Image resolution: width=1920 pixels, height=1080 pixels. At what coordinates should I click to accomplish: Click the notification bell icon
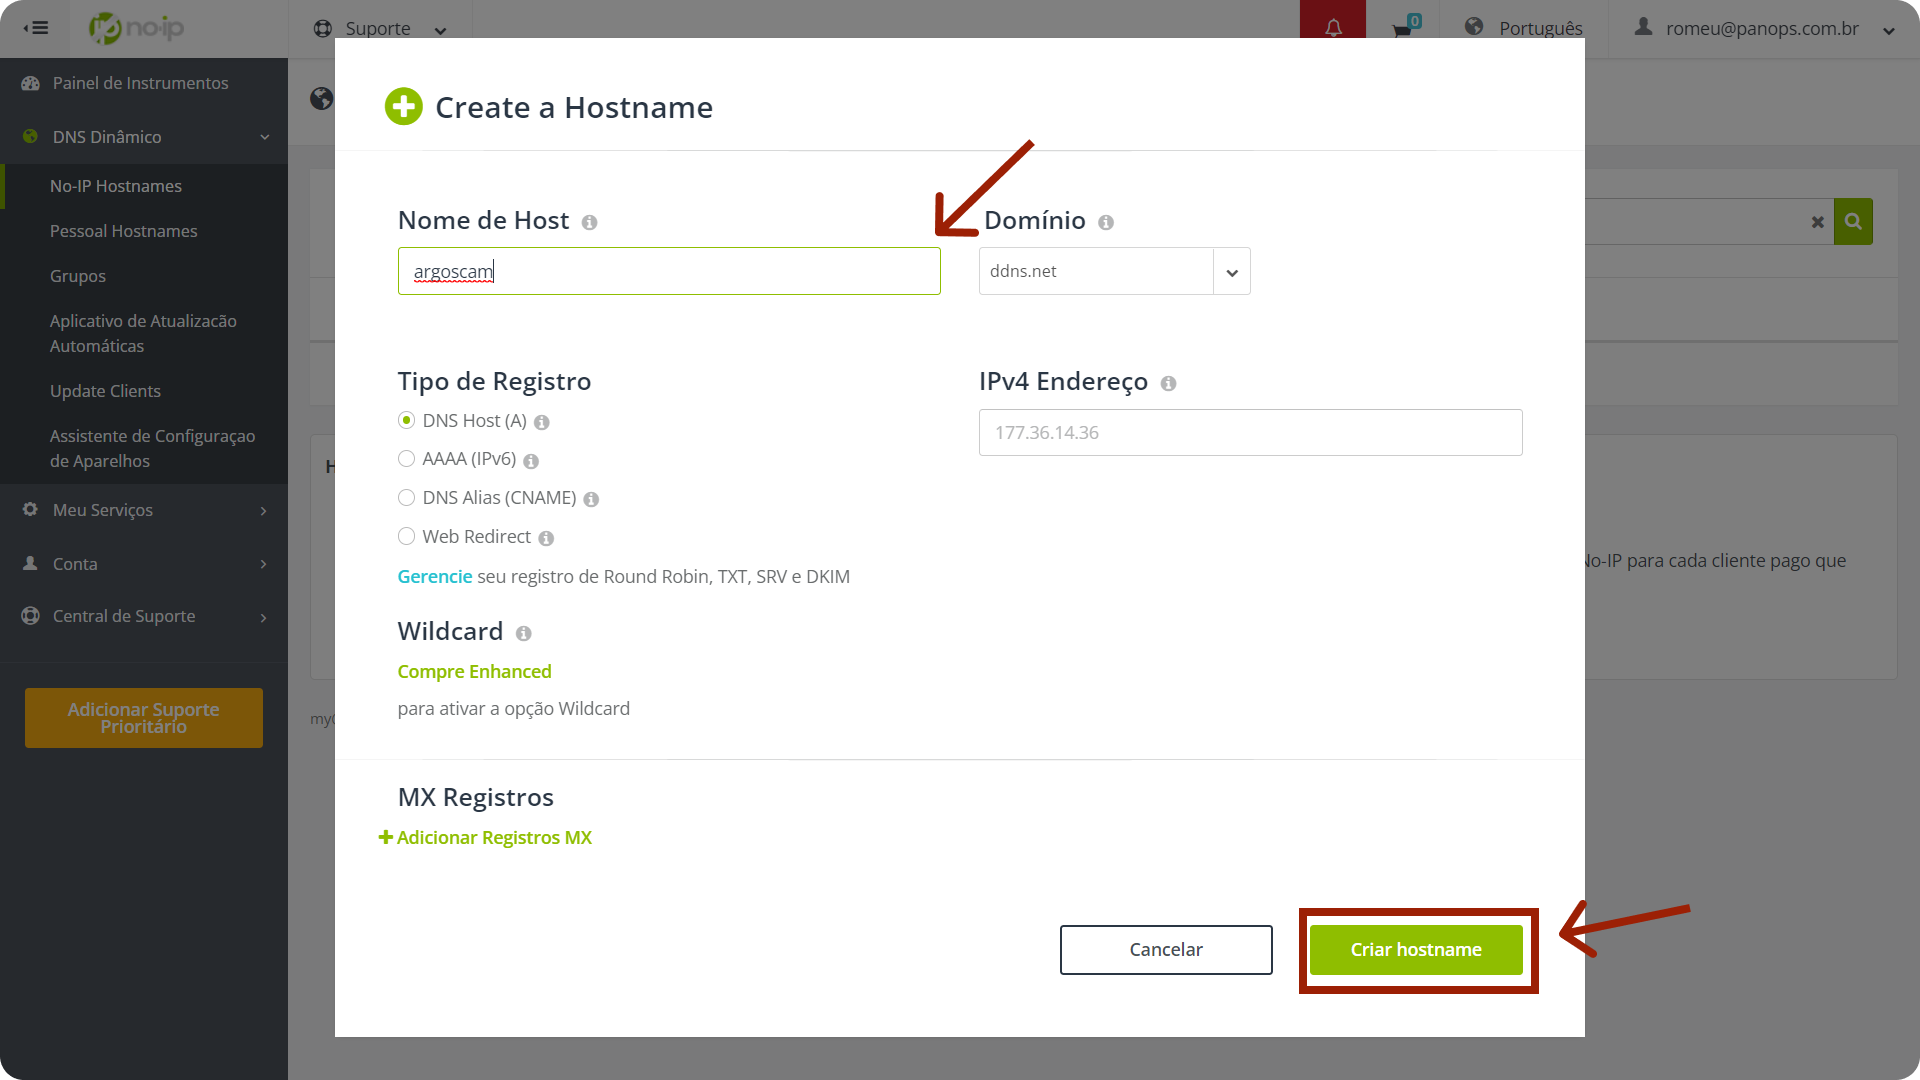tap(1333, 28)
